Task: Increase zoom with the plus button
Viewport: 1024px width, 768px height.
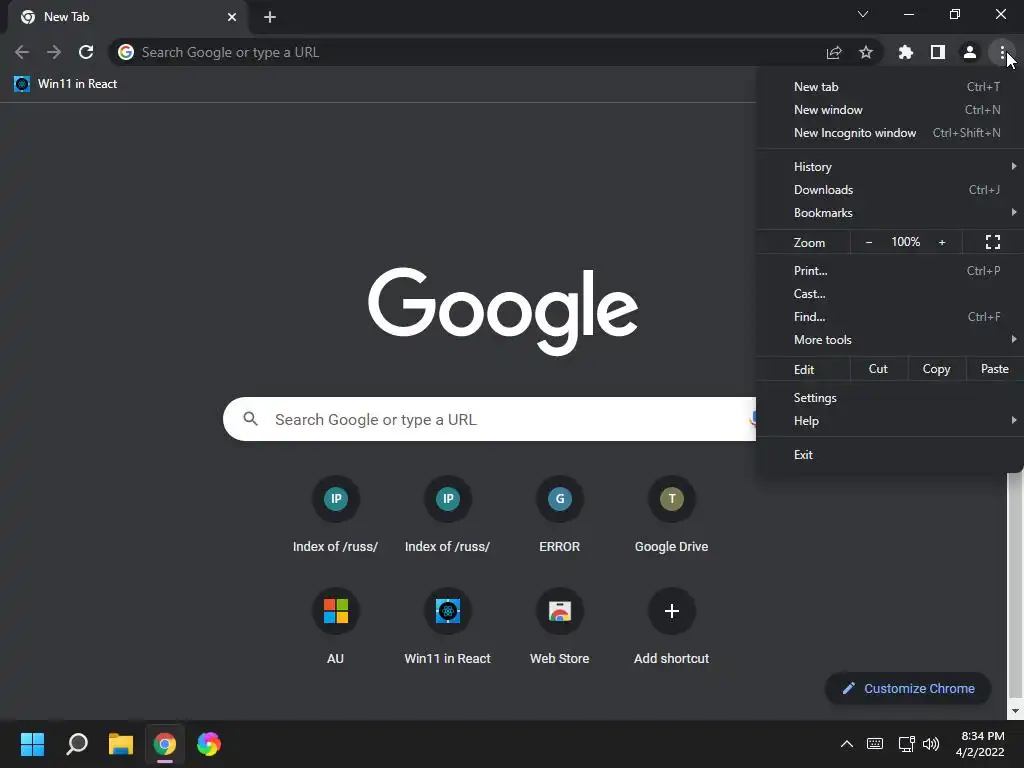Action: (942, 242)
